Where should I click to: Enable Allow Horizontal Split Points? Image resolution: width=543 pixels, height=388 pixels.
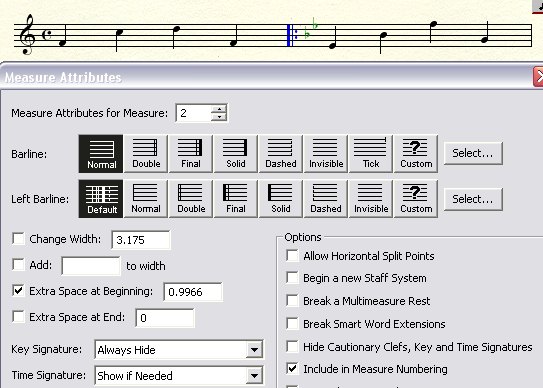292,256
